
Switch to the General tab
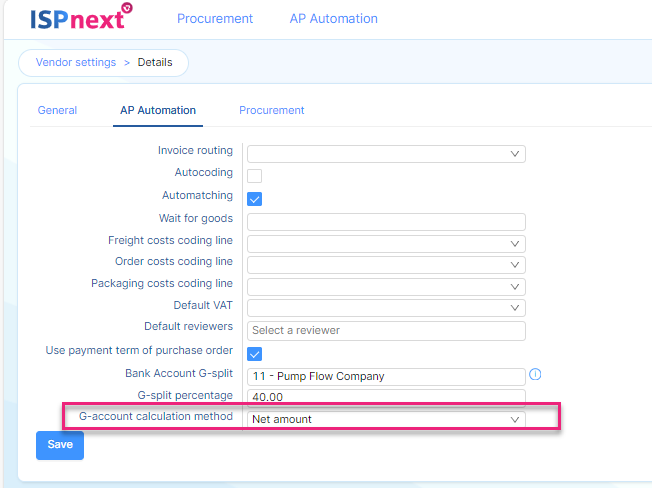[57, 110]
